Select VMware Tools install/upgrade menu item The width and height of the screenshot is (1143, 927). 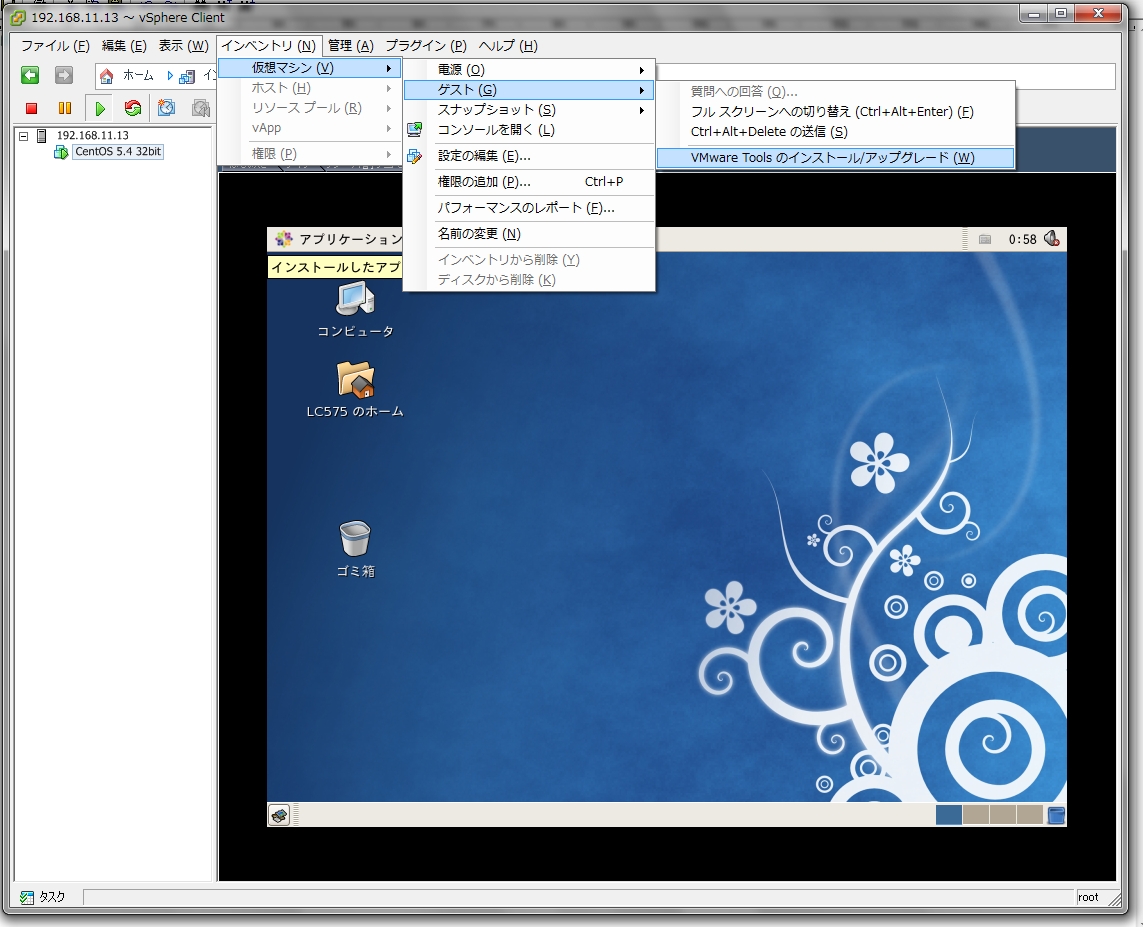[x=835, y=158]
